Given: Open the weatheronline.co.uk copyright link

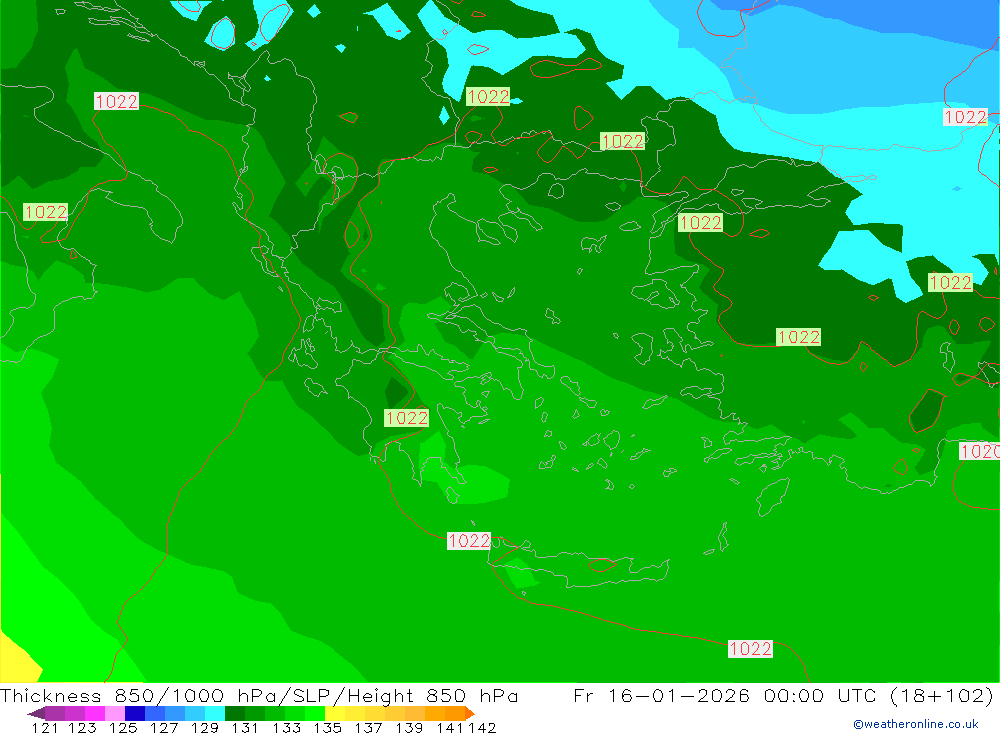Looking at the screenshot, I should 916,724.
